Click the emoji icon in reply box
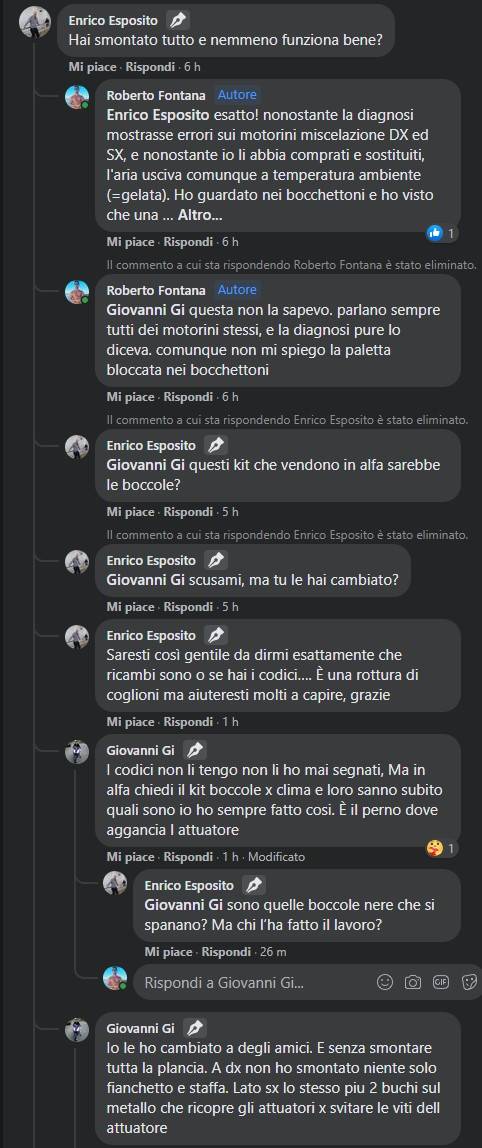482x1148 pixels. coord(385,982)
